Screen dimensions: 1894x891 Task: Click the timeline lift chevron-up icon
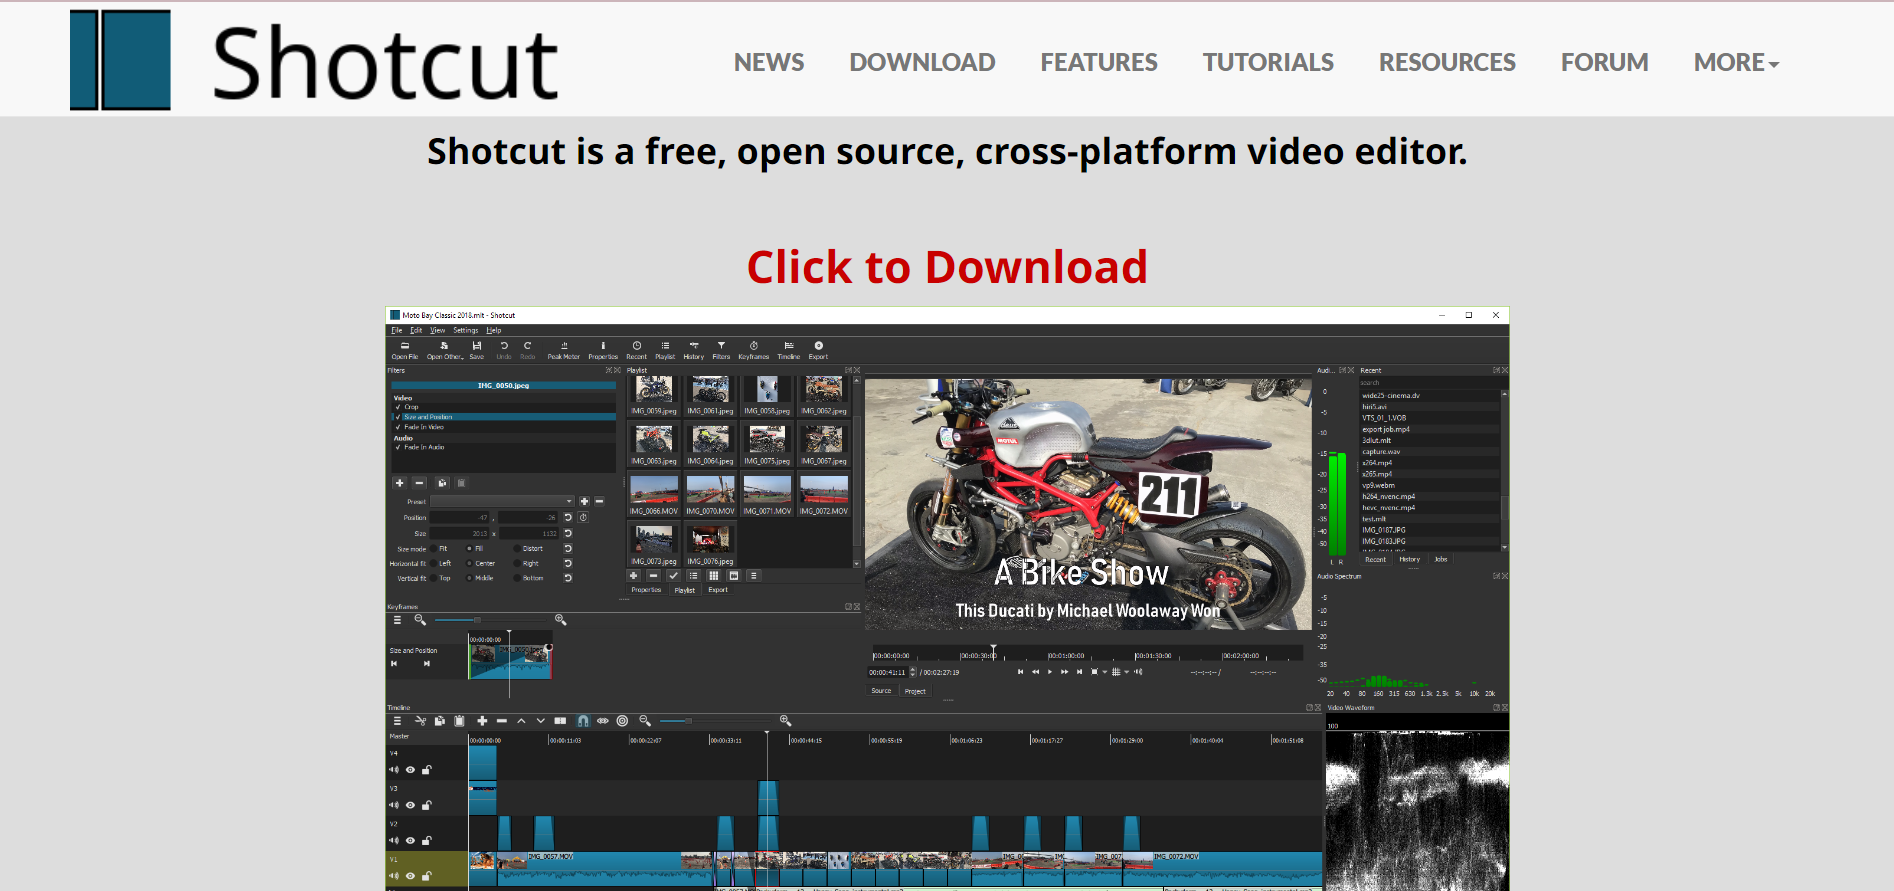pyautogui.click(x=521, y=721)
